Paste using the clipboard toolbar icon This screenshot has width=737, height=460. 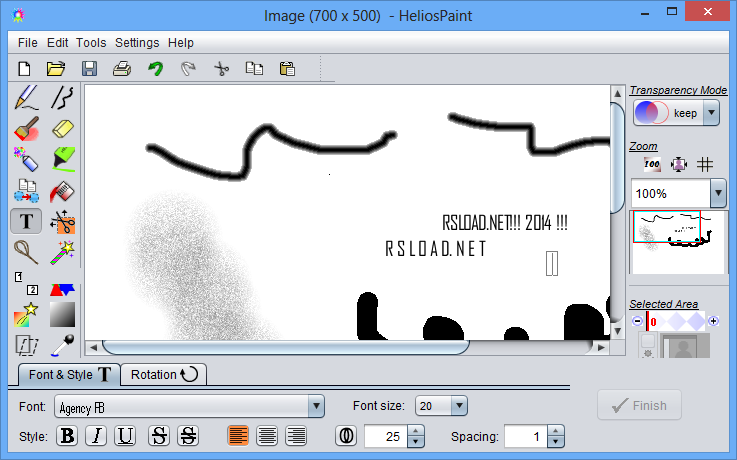[x=287, y=69]
